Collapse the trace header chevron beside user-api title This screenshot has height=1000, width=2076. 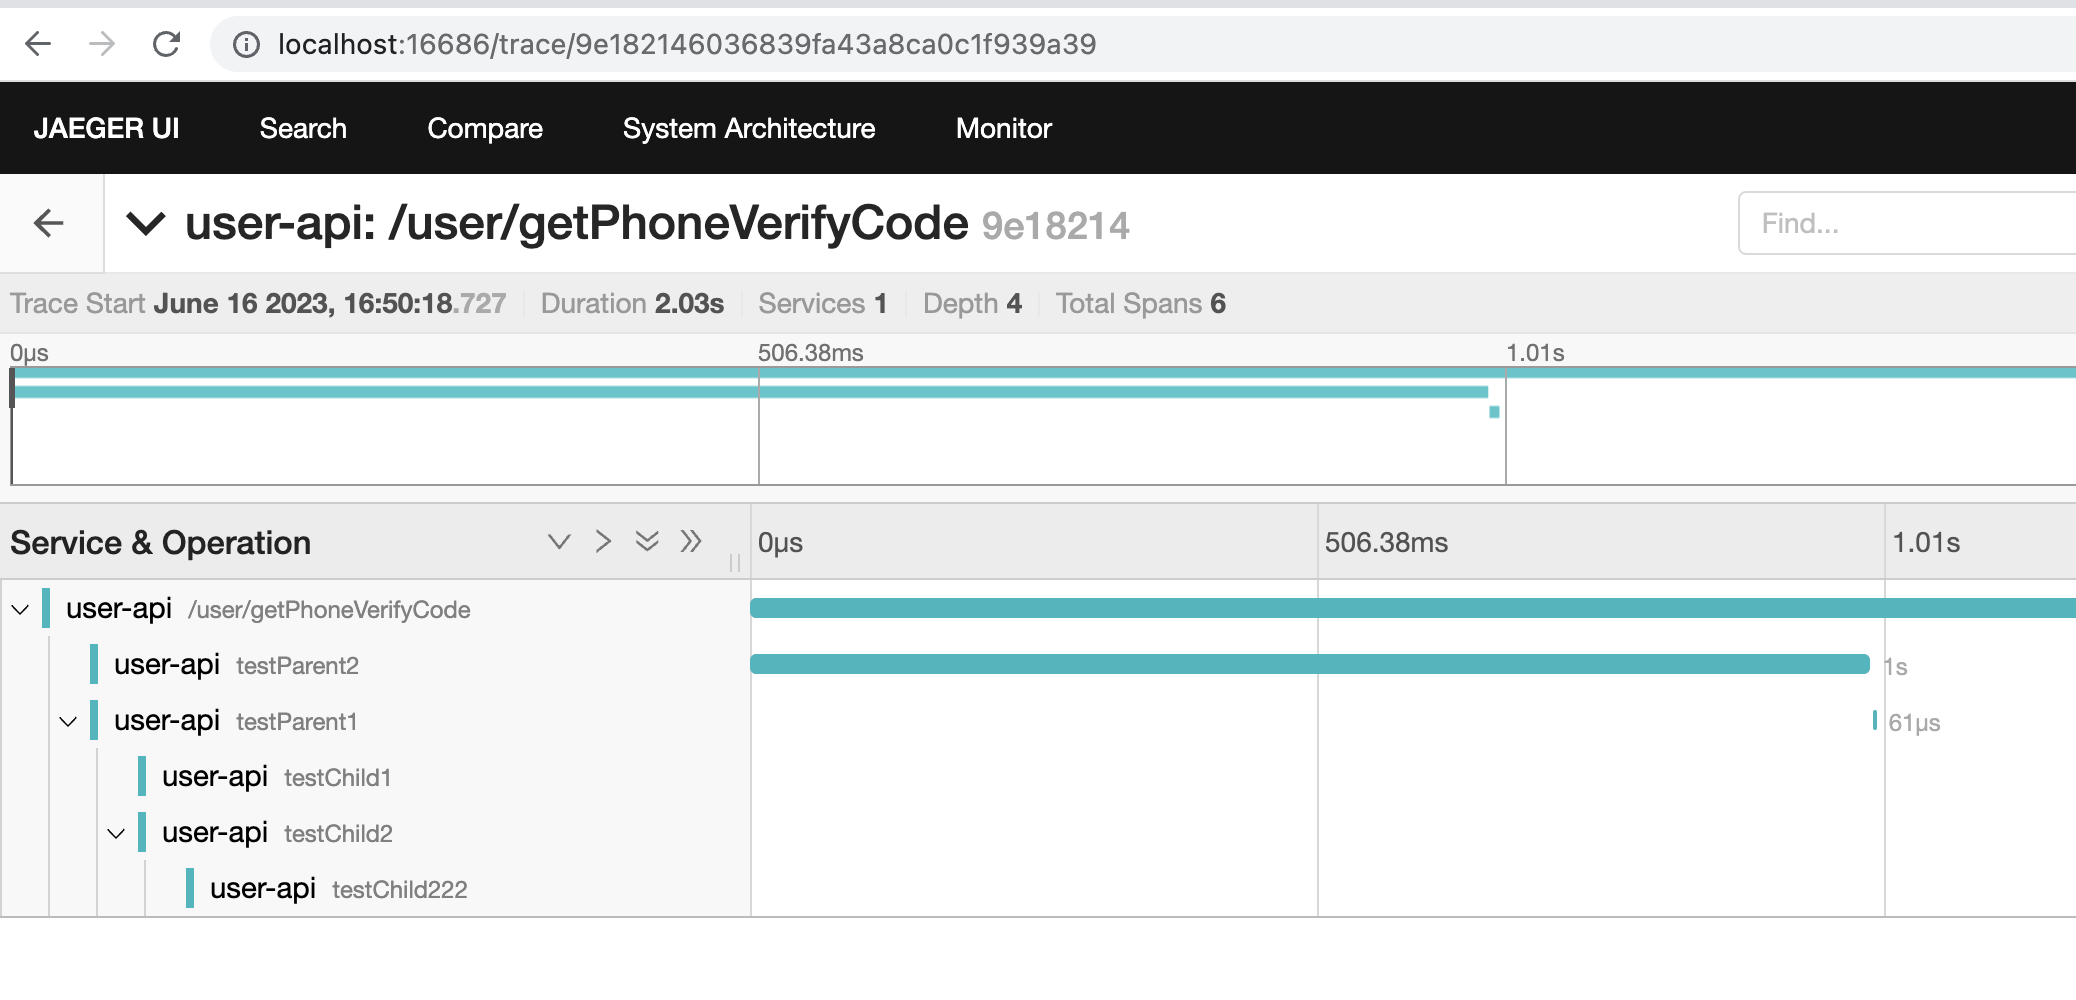(x=146, y=223)
